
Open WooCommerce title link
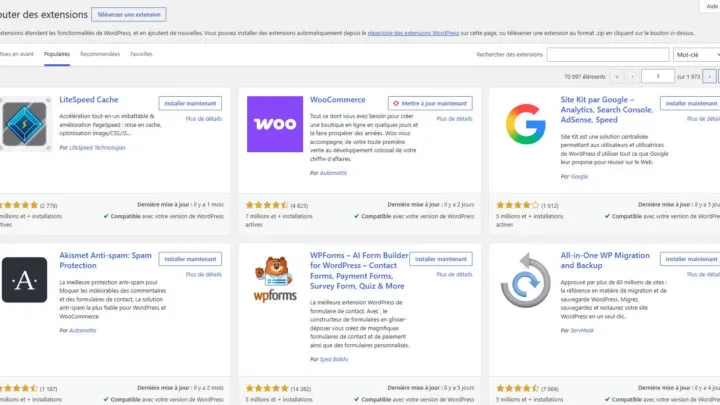(x=338, y=100)
